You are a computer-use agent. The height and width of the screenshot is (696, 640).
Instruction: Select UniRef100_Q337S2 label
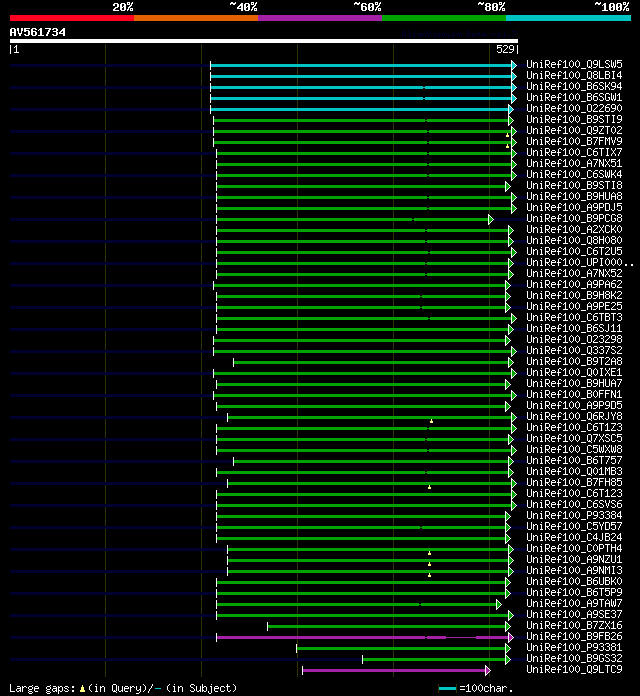pos(574,350)
